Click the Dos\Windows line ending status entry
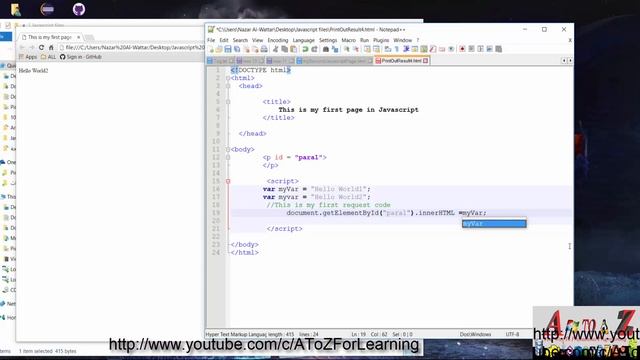This screenshot has height=360, width=640. (476, 334)
